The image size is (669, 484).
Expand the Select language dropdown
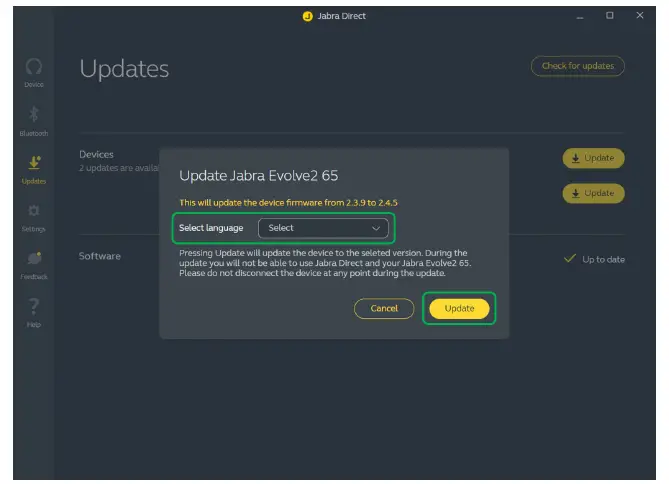pos(323,228)
